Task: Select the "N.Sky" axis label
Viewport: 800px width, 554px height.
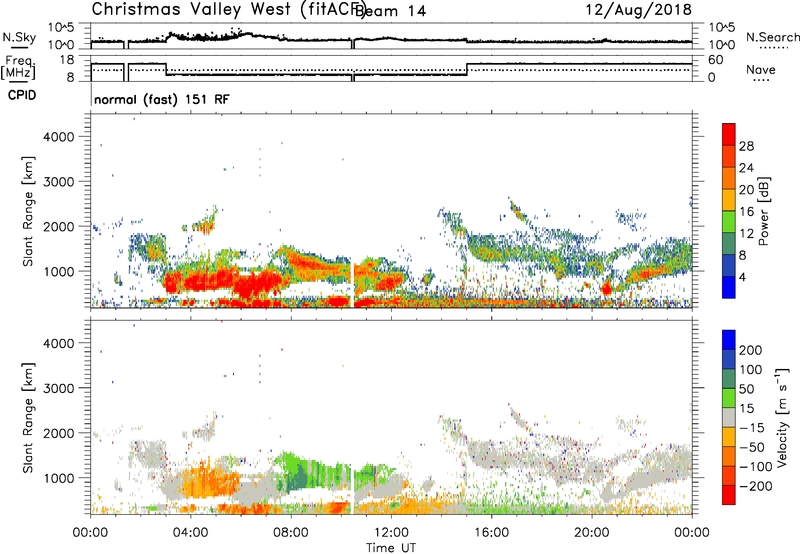Action: pyautogui.click(x=19, y=37)
